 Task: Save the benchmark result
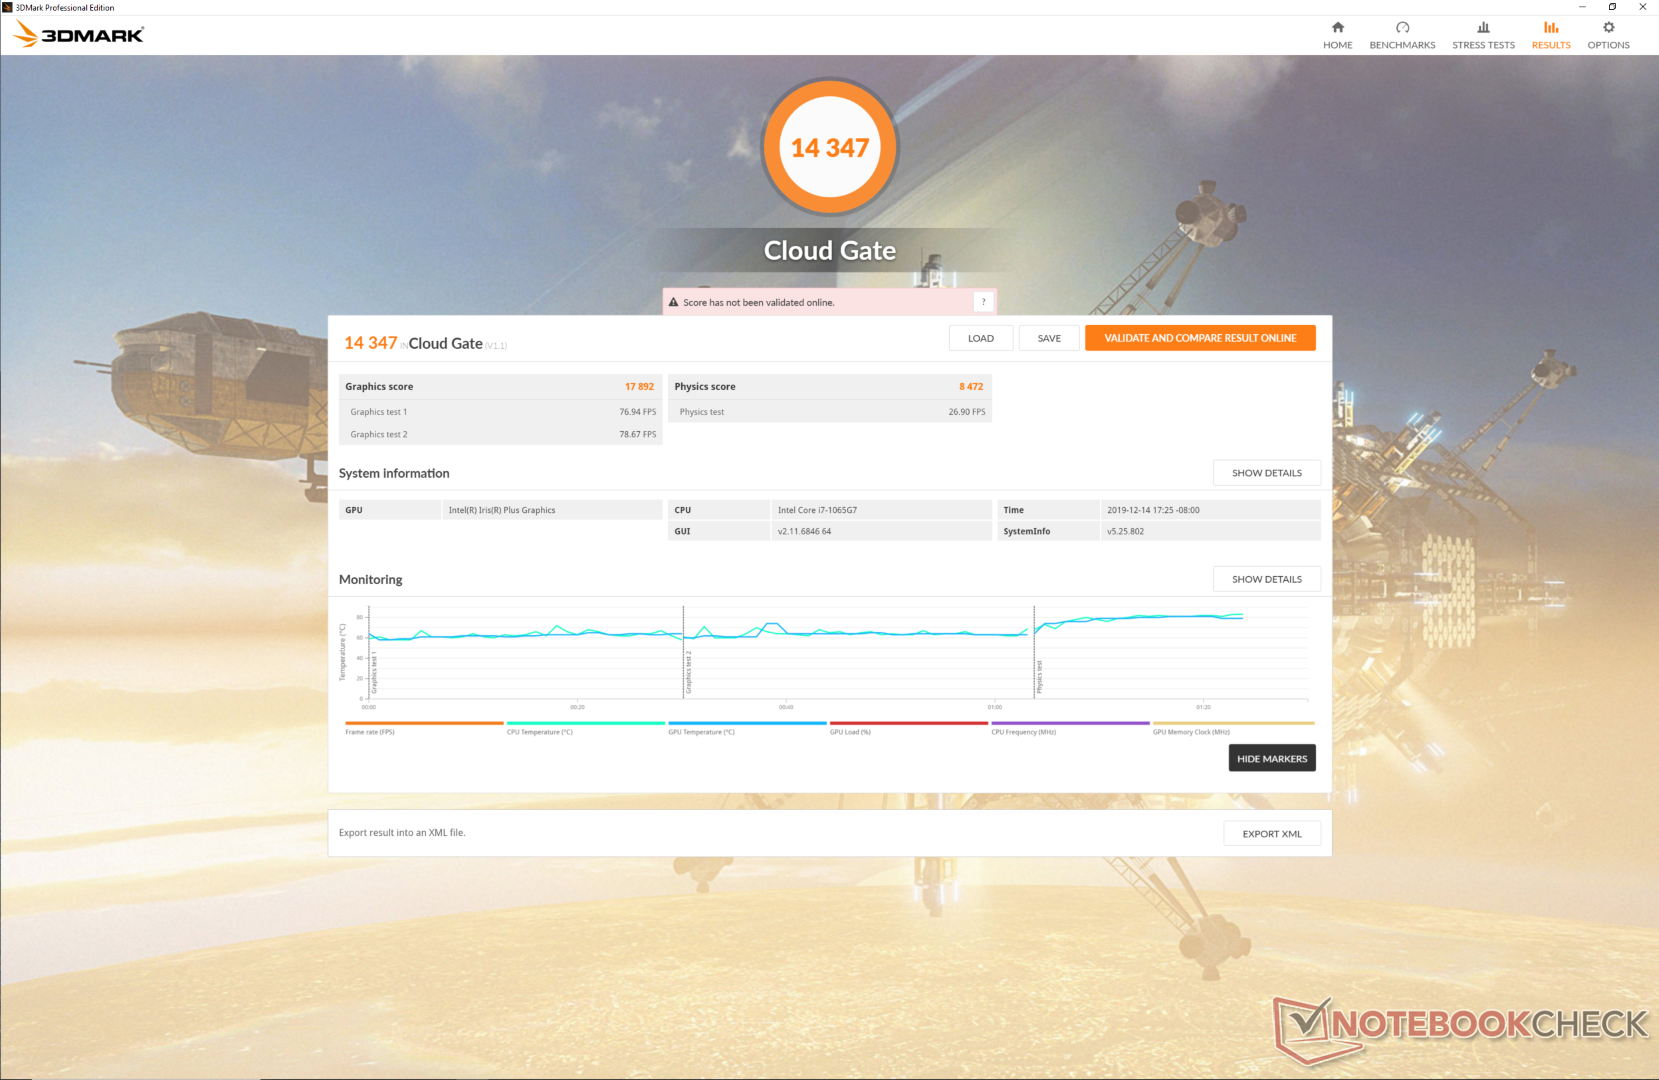tap(1048, 338)
